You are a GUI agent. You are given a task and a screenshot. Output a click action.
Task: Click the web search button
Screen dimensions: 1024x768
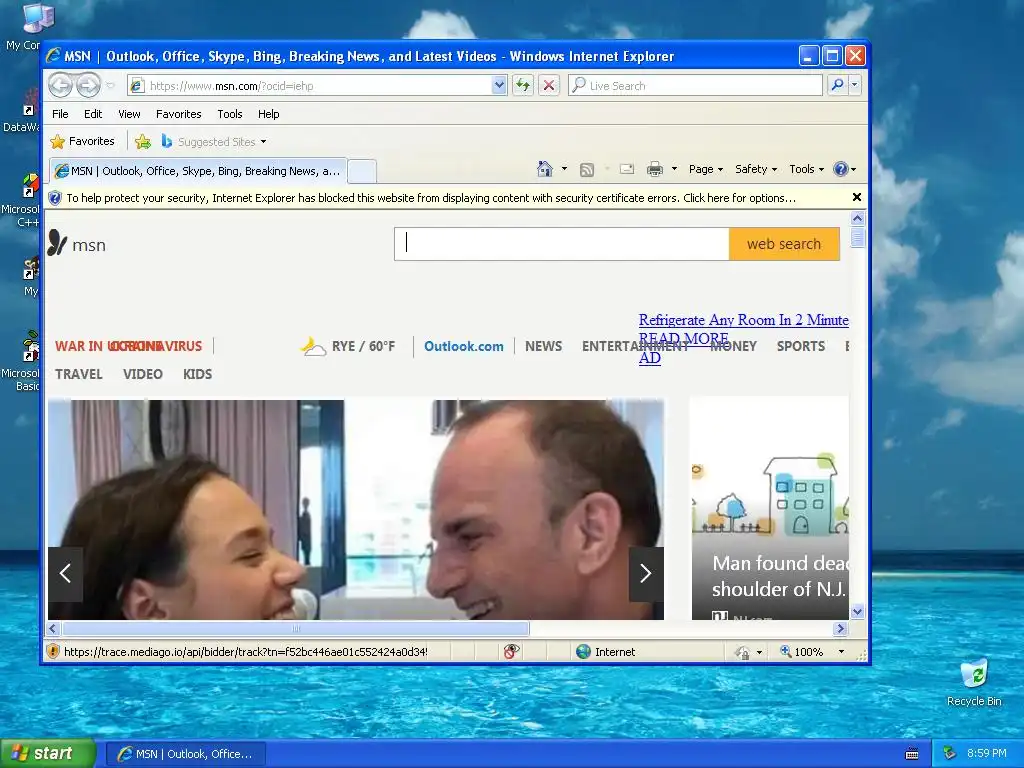(784, 244)
